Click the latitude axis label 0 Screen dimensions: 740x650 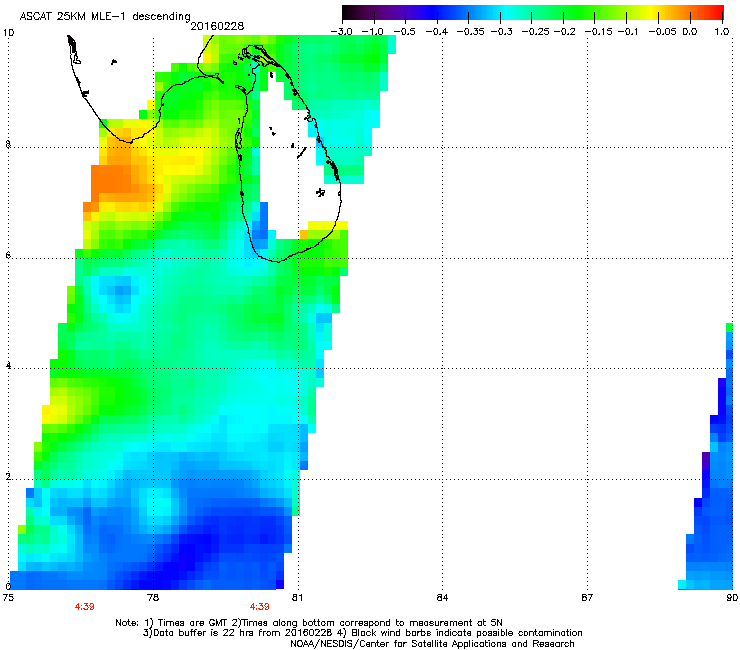pyautogui.click(x=8, y=586)
